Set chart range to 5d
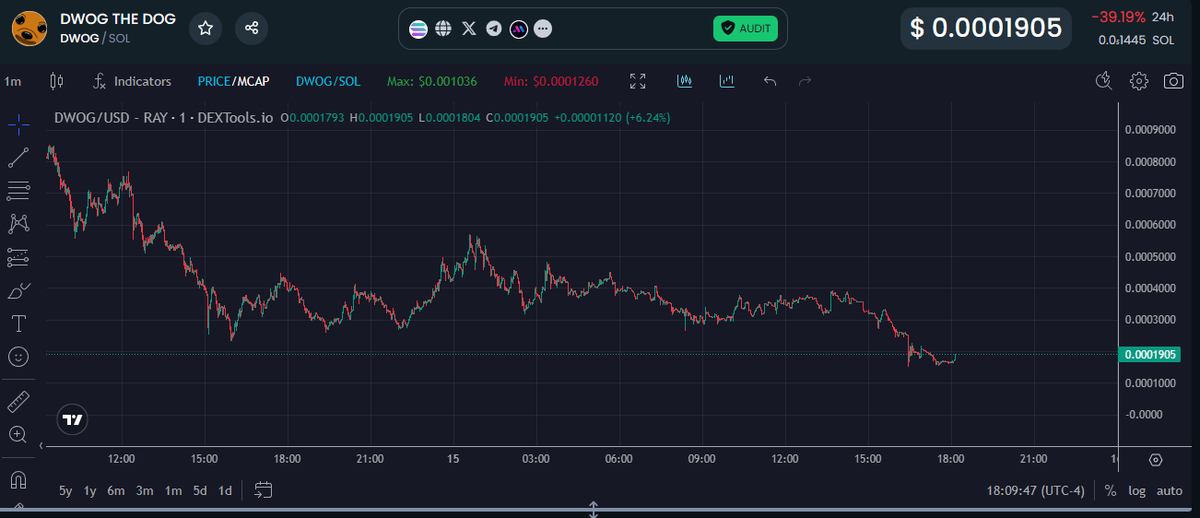 tap(200, 491)
